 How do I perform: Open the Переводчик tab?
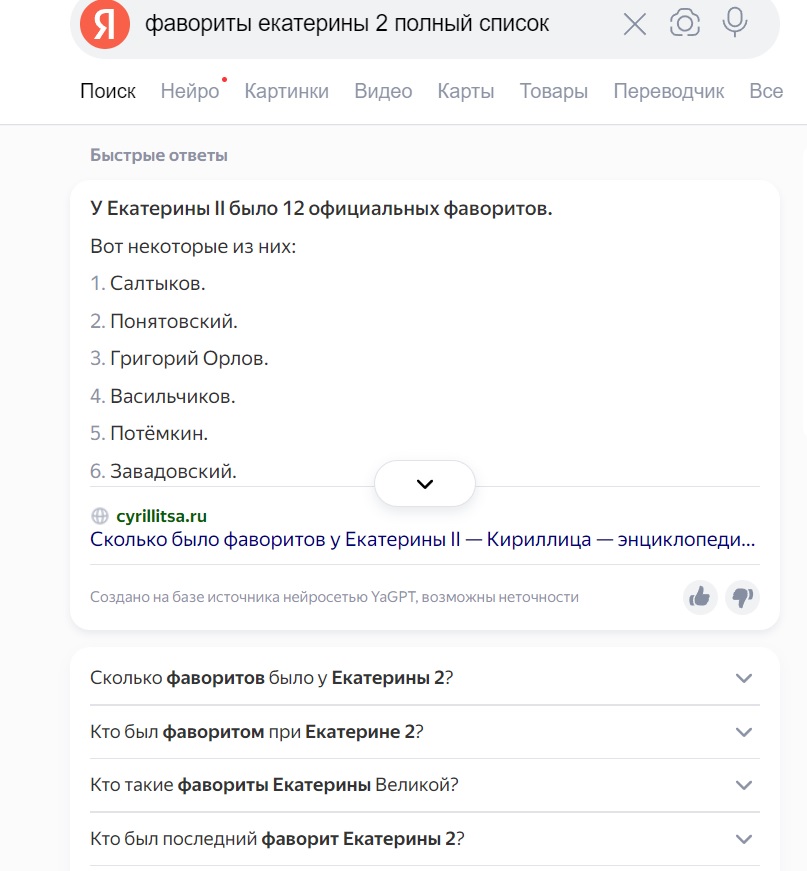point(668,91)
